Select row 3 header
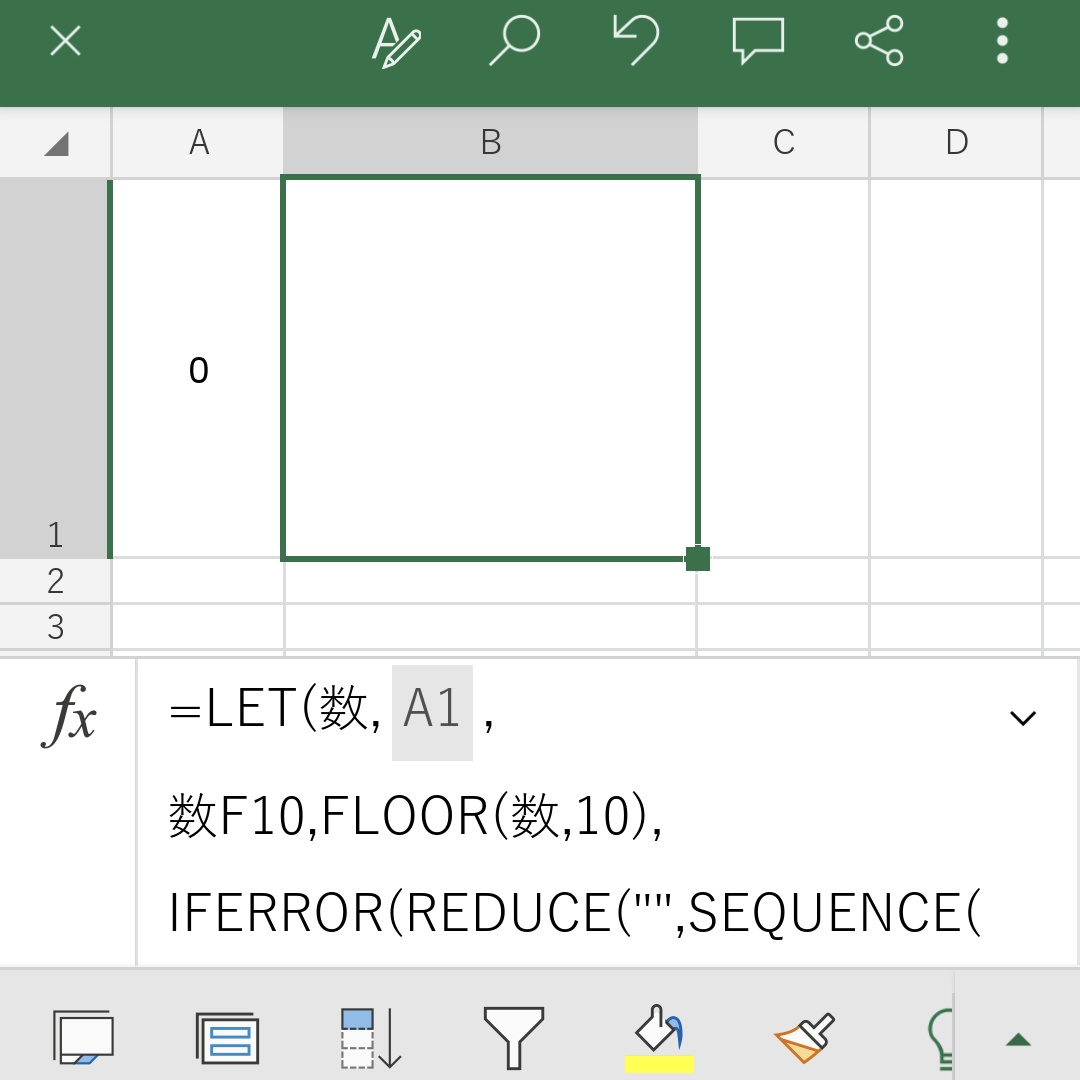The width and height of the screenshot is (1080, 1080). 55,627
